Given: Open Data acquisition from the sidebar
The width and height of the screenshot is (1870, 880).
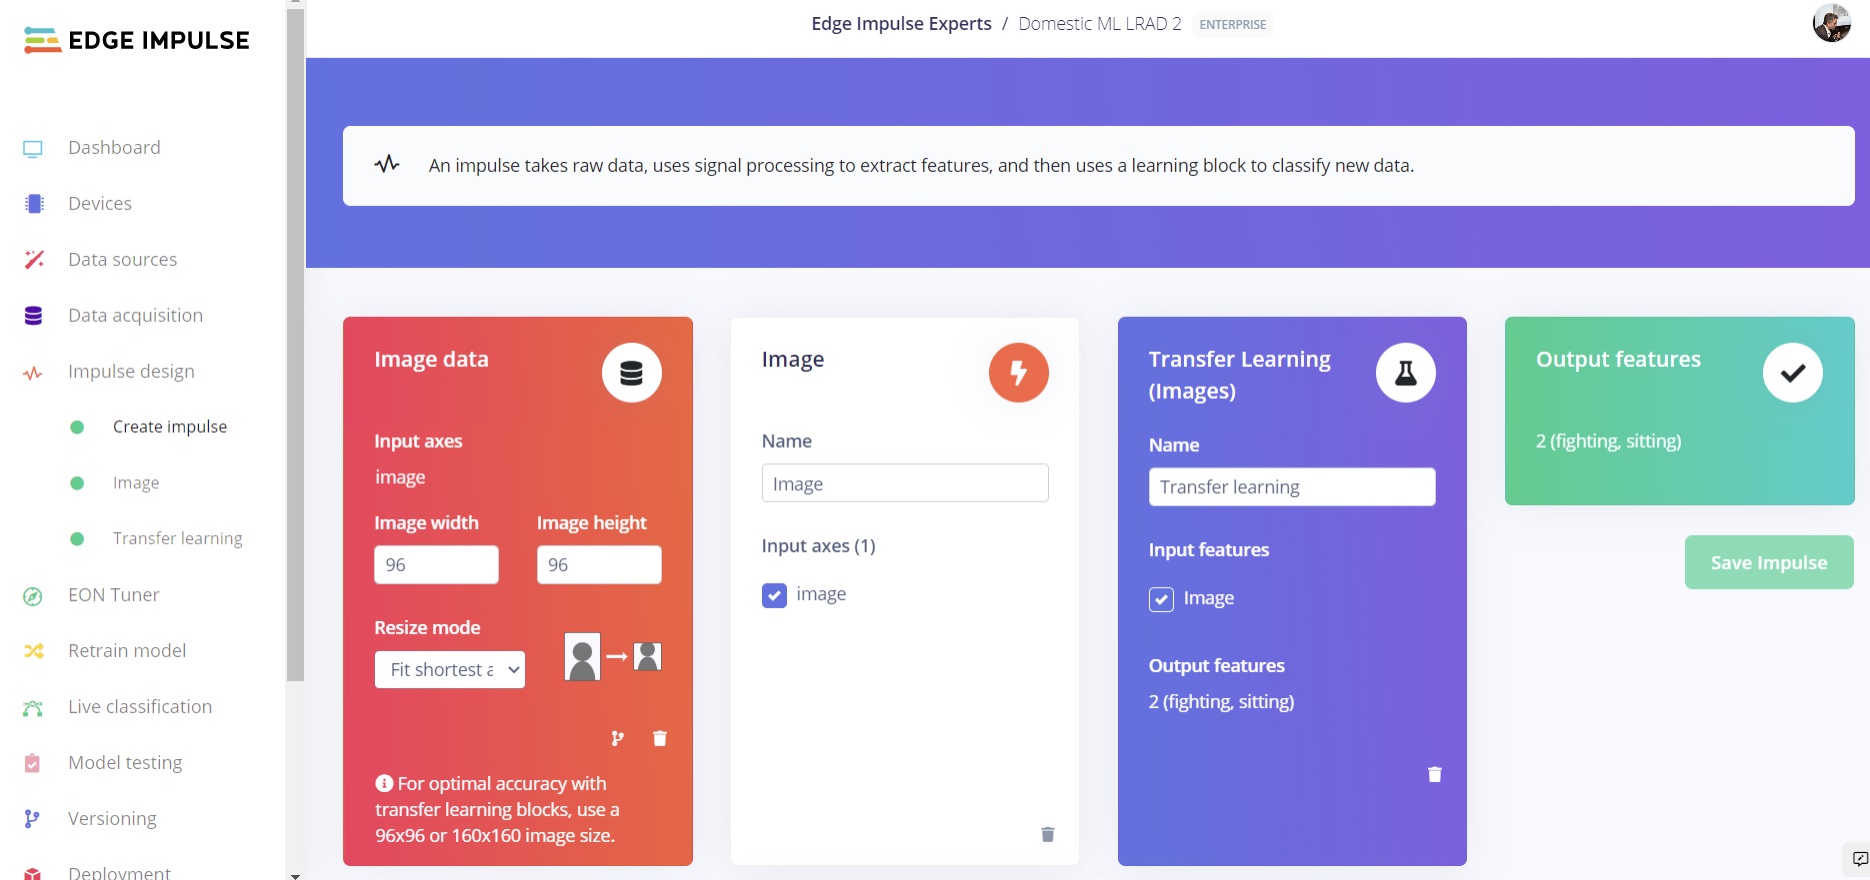Looking at the screenshot, I should pyautogui.click(x=135, y=316).
